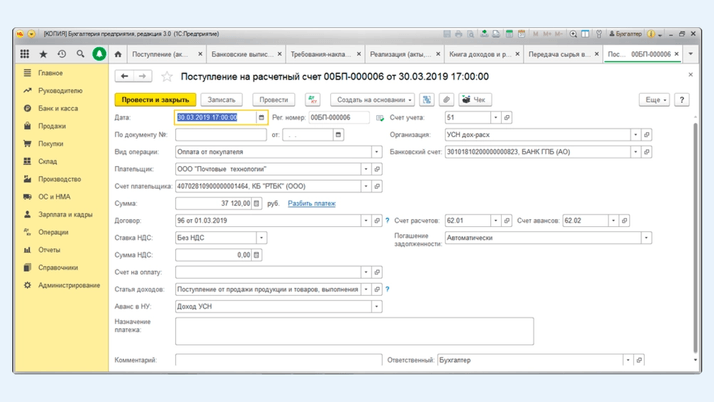The width and height of the screenshot is (714, 402).
Task: Add document to favorites star
Action: [167, 76]
